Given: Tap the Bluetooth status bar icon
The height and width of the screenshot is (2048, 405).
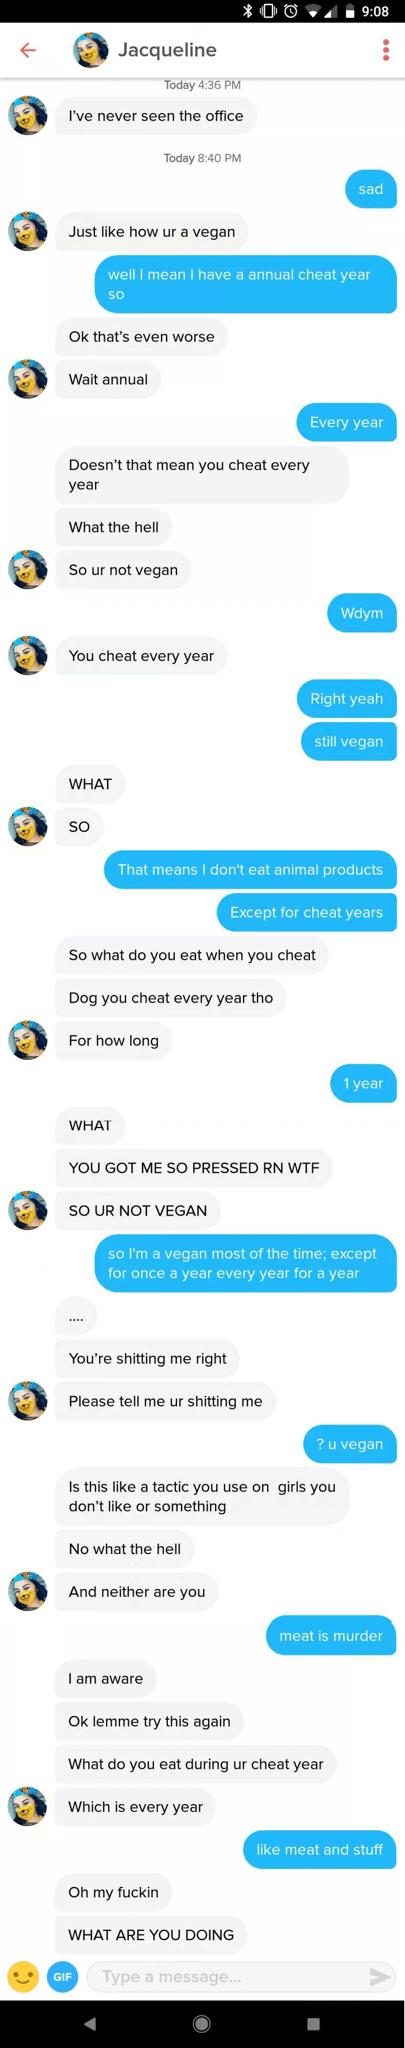Looking at the screenshot, I should coord(247,12).
